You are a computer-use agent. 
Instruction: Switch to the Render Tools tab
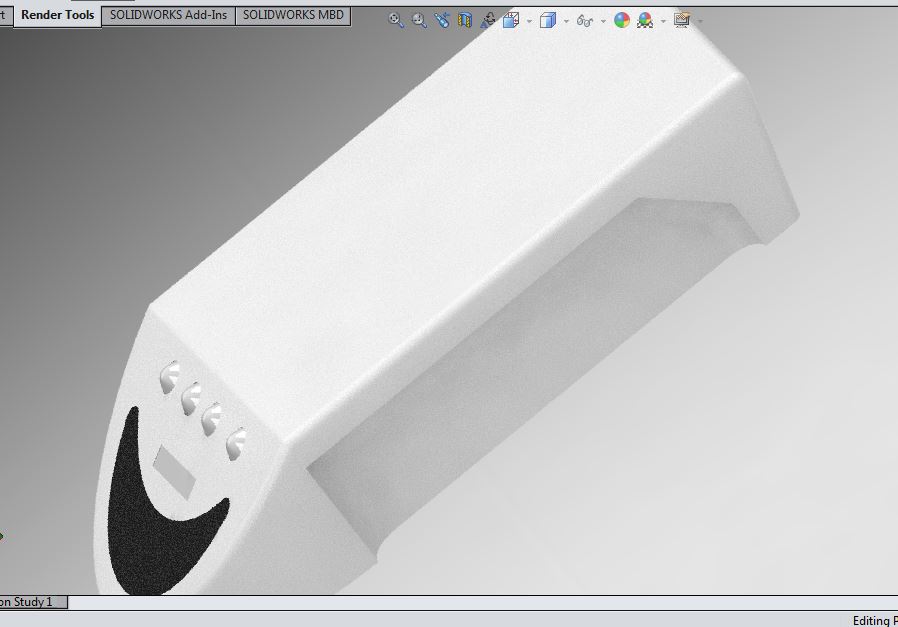57,15
